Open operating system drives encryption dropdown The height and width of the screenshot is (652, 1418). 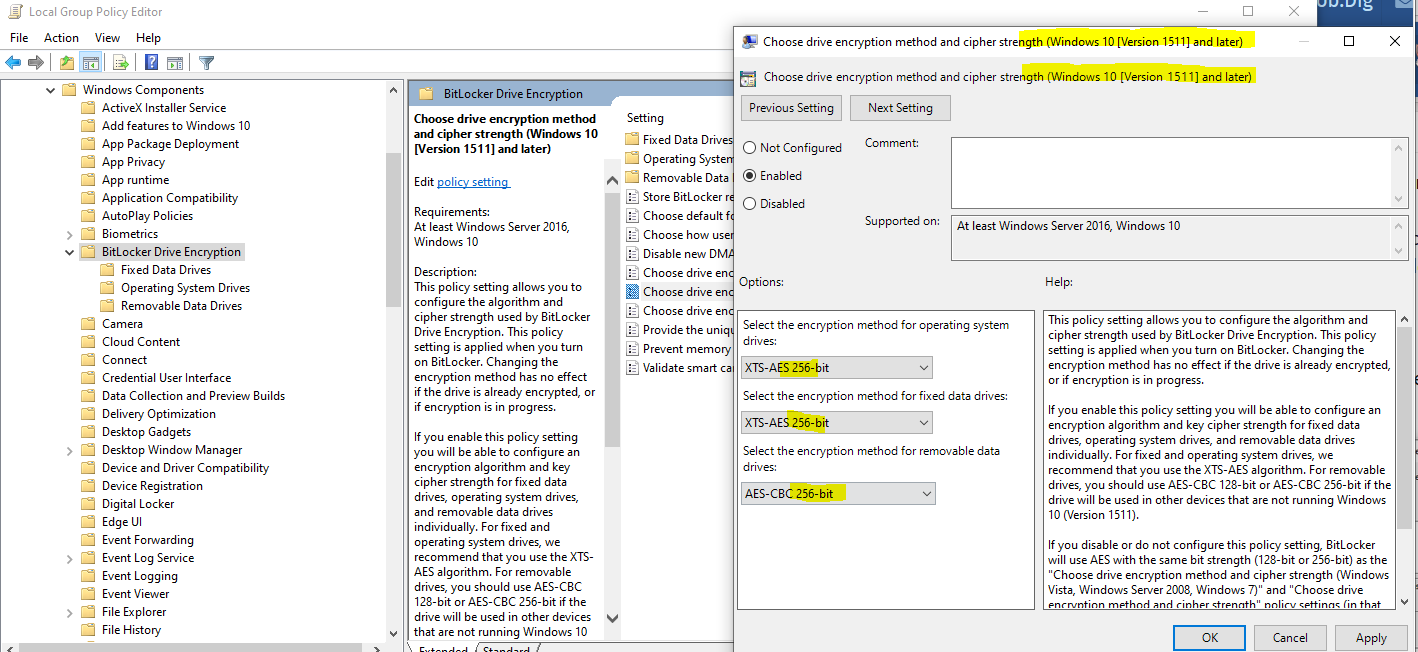tap(837, 367)
